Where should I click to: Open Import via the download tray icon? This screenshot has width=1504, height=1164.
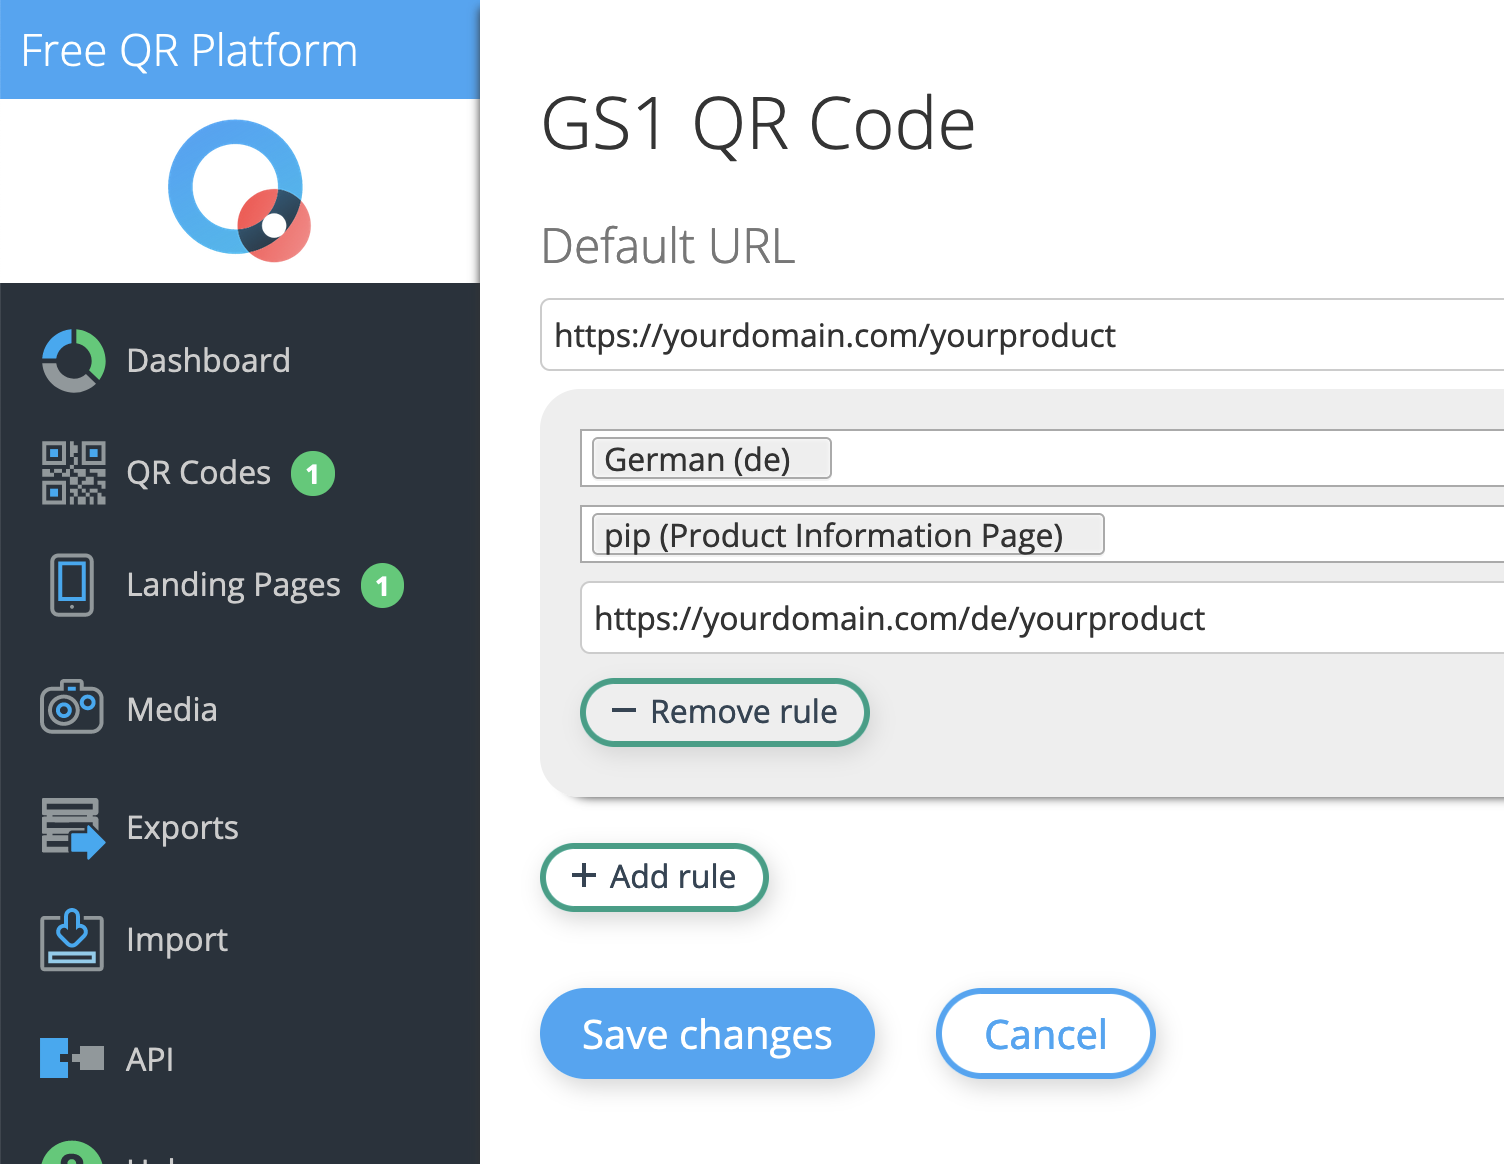tap(70, 941)
